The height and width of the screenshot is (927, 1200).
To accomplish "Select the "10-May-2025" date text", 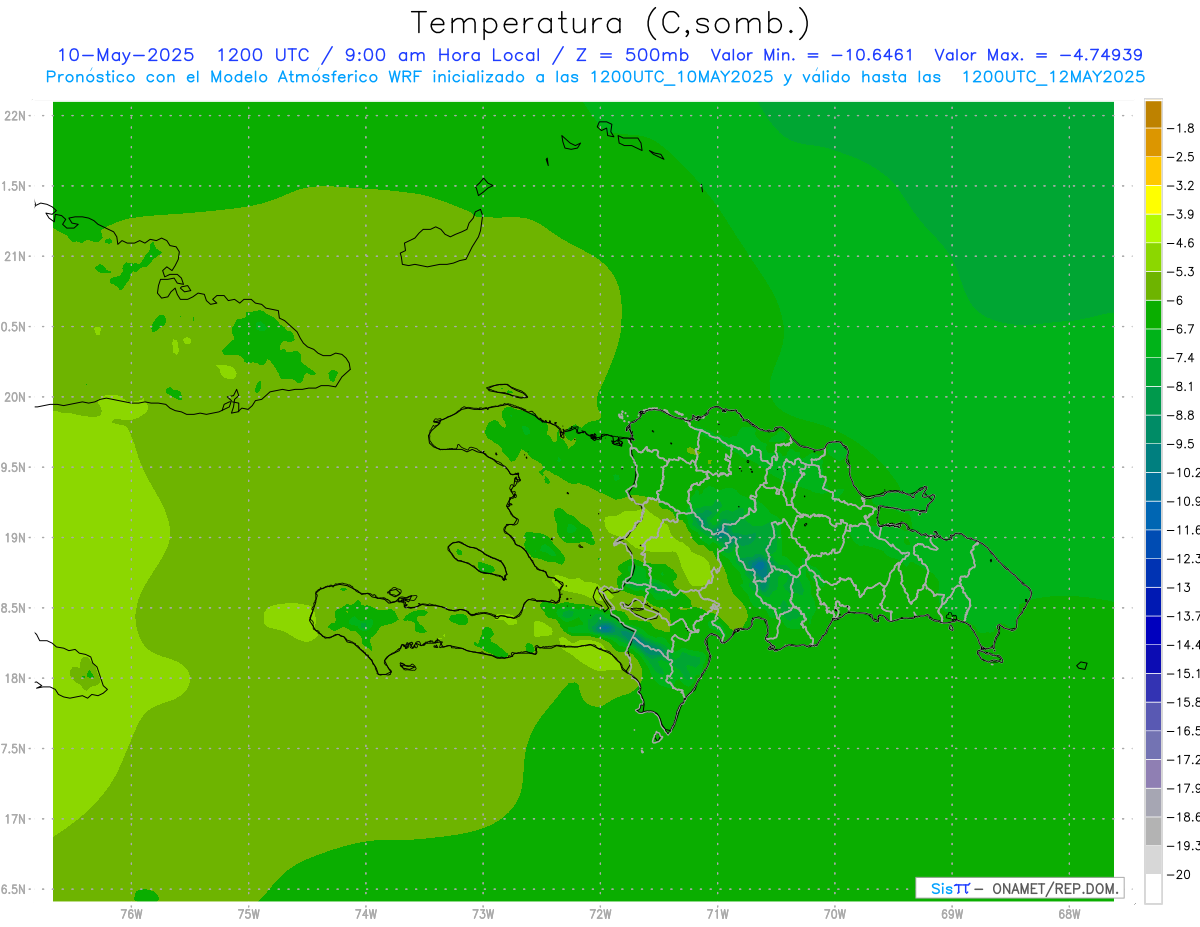I will pos(124,55).
